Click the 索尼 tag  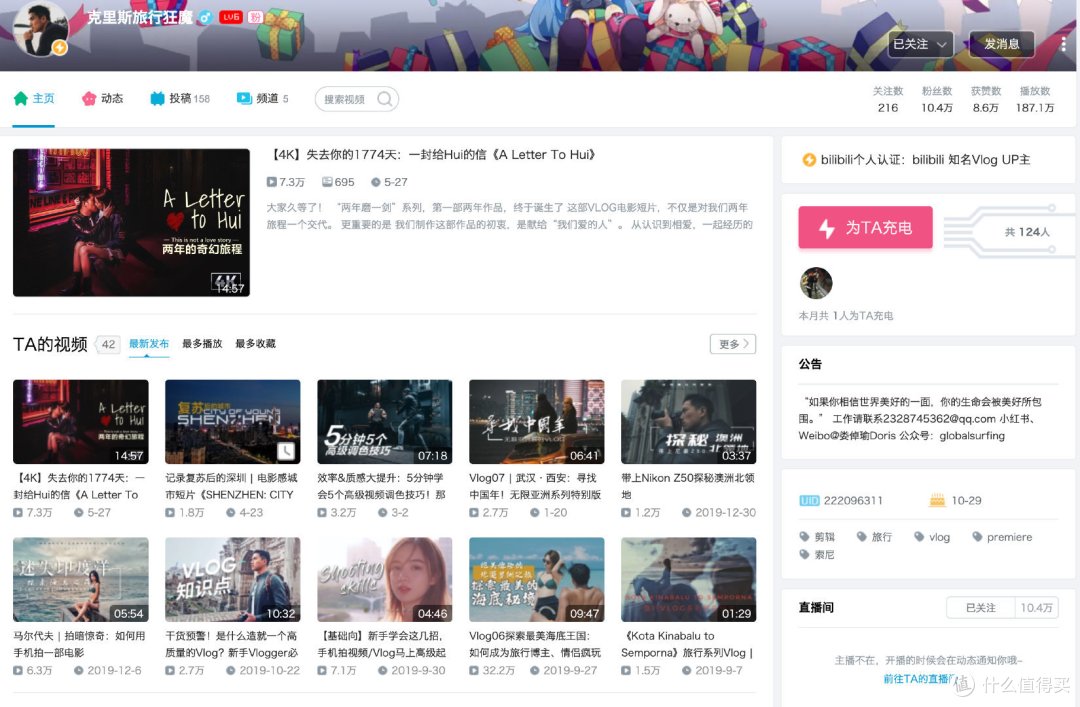point(817,554)
